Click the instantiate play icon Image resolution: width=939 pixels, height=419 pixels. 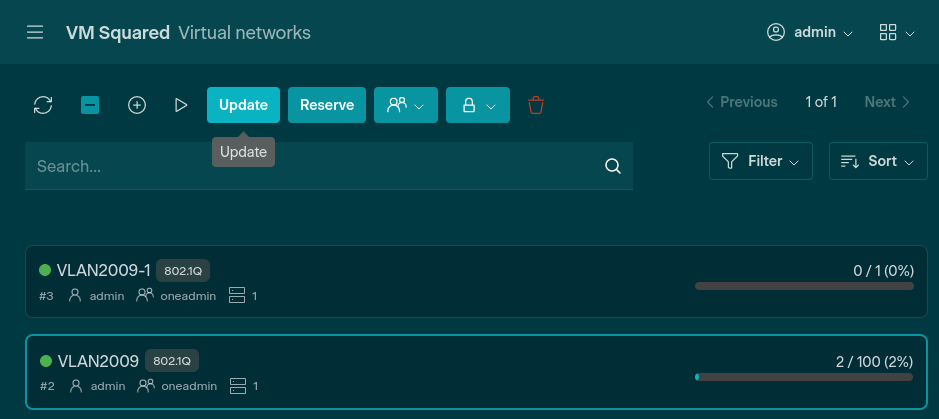click(181, 105)
